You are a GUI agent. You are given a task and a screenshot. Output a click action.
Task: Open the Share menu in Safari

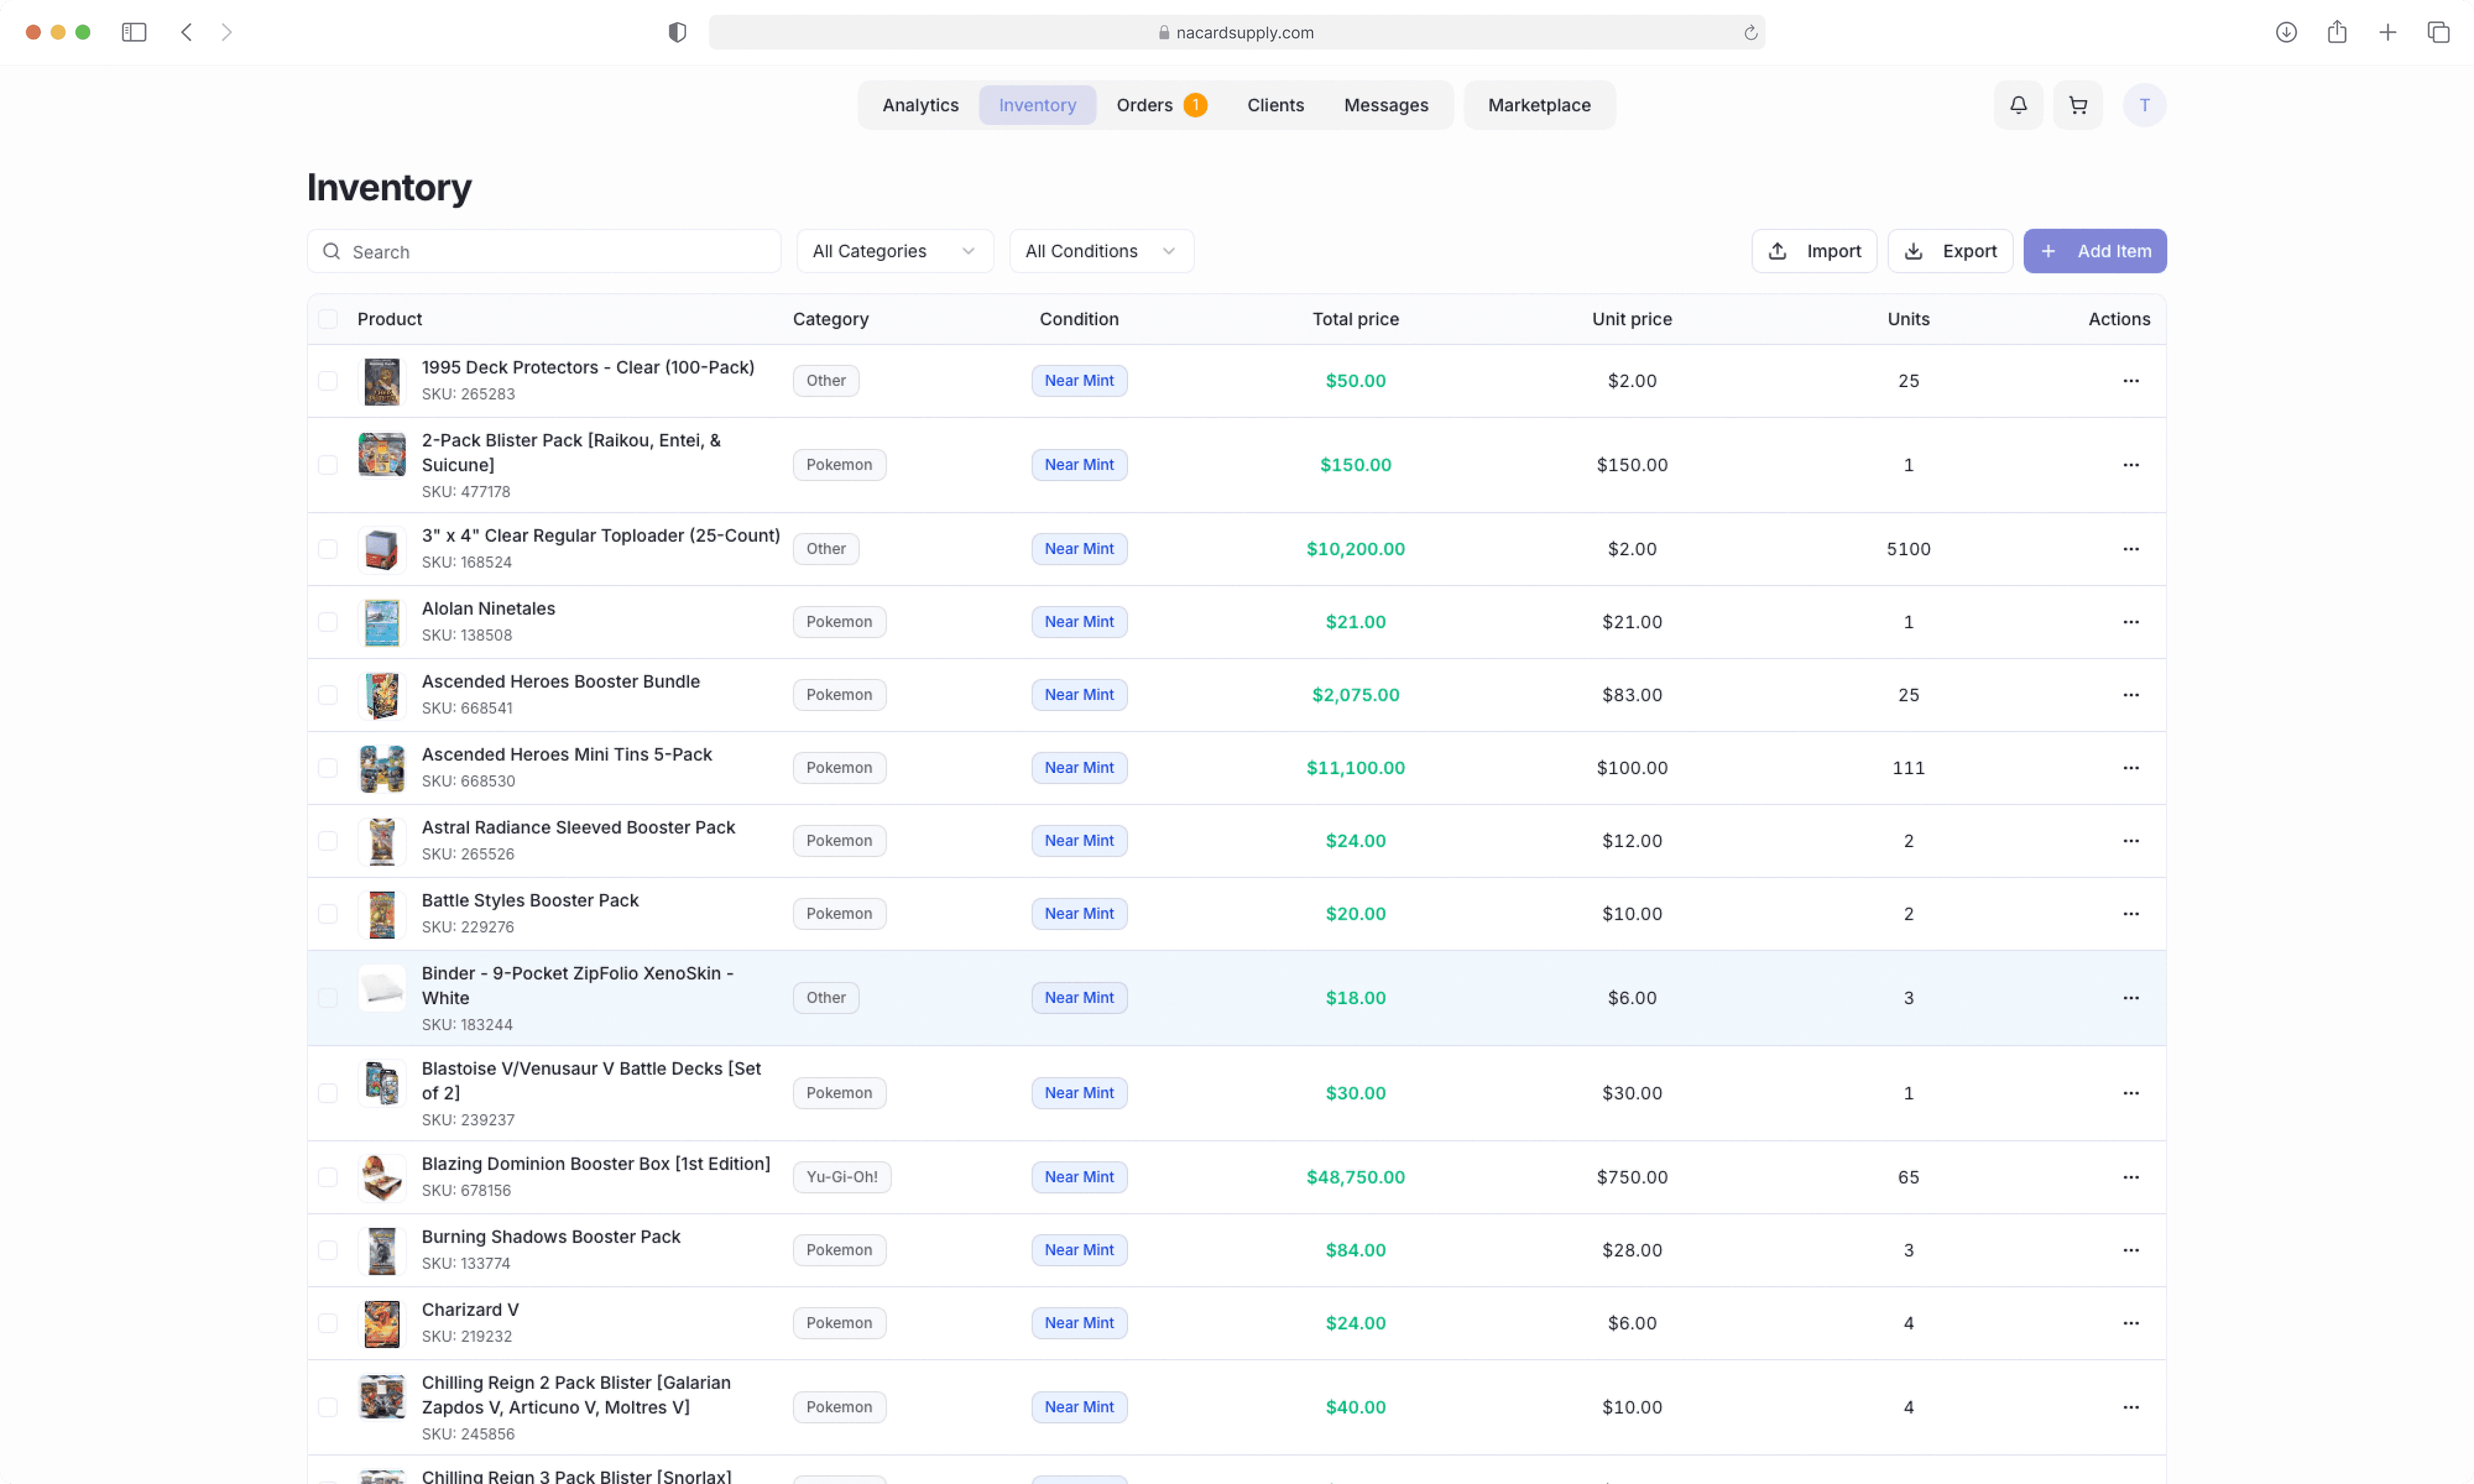coord(2337,32)
